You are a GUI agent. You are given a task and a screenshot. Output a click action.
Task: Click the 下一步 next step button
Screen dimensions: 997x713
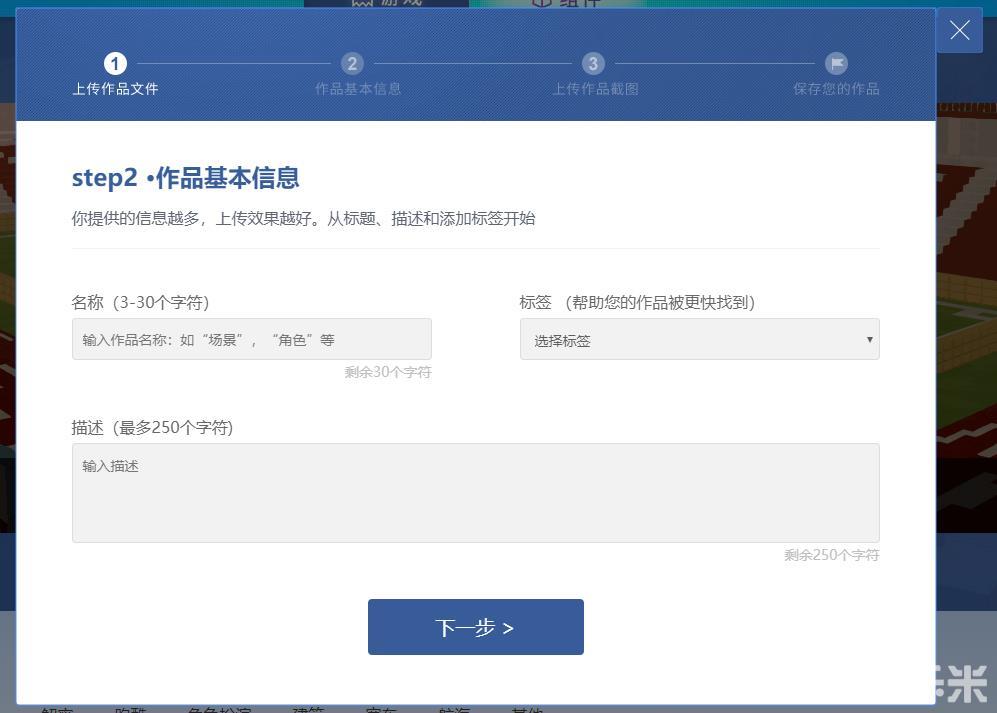pos(476,627)
